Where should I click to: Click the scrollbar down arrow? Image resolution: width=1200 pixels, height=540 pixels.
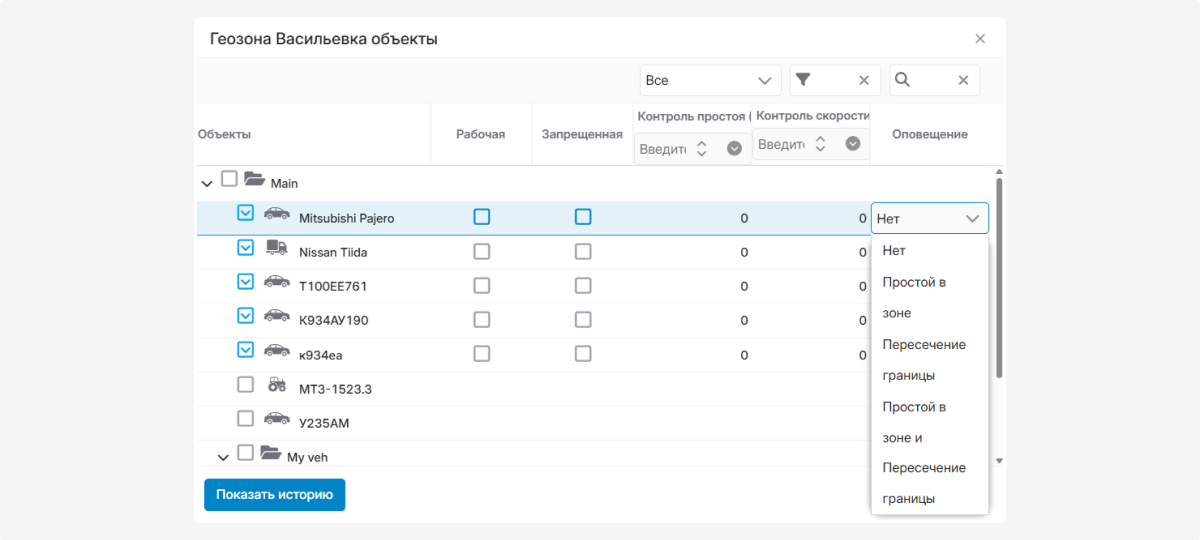[999, 461]
